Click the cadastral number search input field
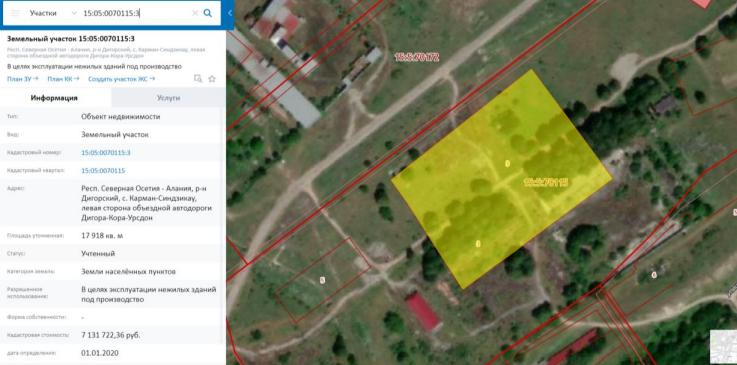 [135, 13]
